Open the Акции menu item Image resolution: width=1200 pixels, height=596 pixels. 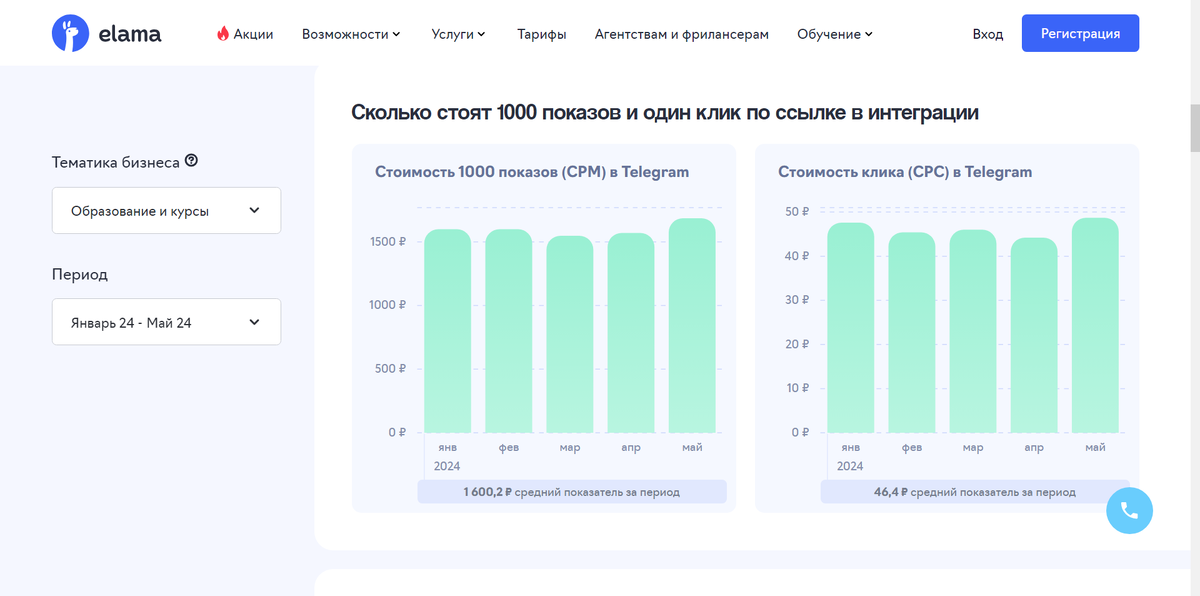point(245,34)
